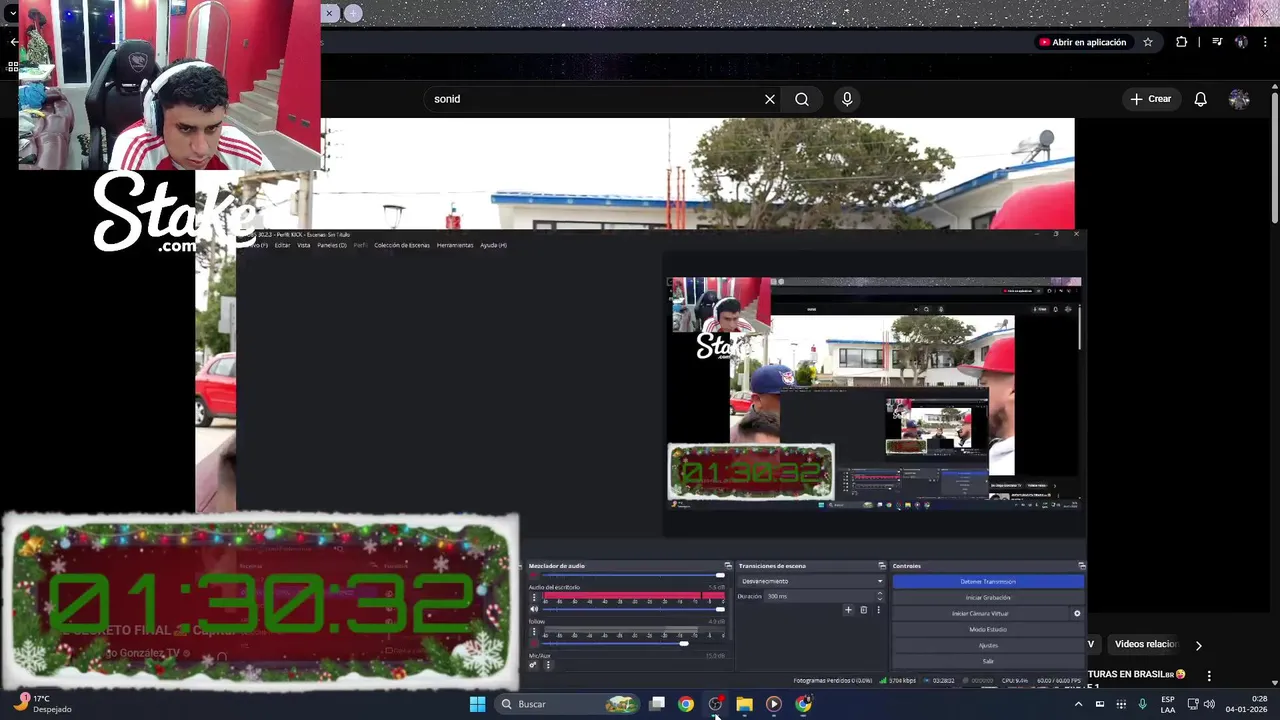1280x720 pixels.
Task: Add a scene transition with plus
Action: click(x=848, y=610)
